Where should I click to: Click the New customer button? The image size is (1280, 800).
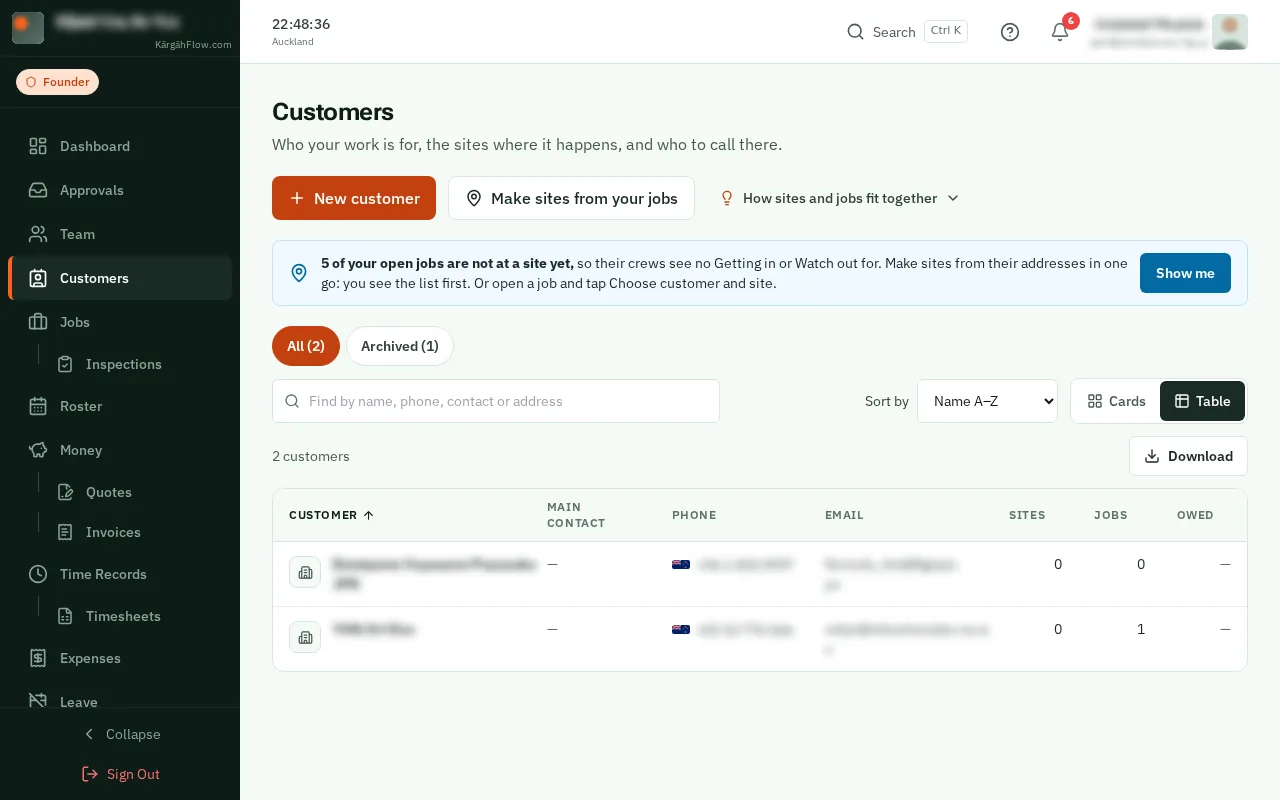pos(354,198)
